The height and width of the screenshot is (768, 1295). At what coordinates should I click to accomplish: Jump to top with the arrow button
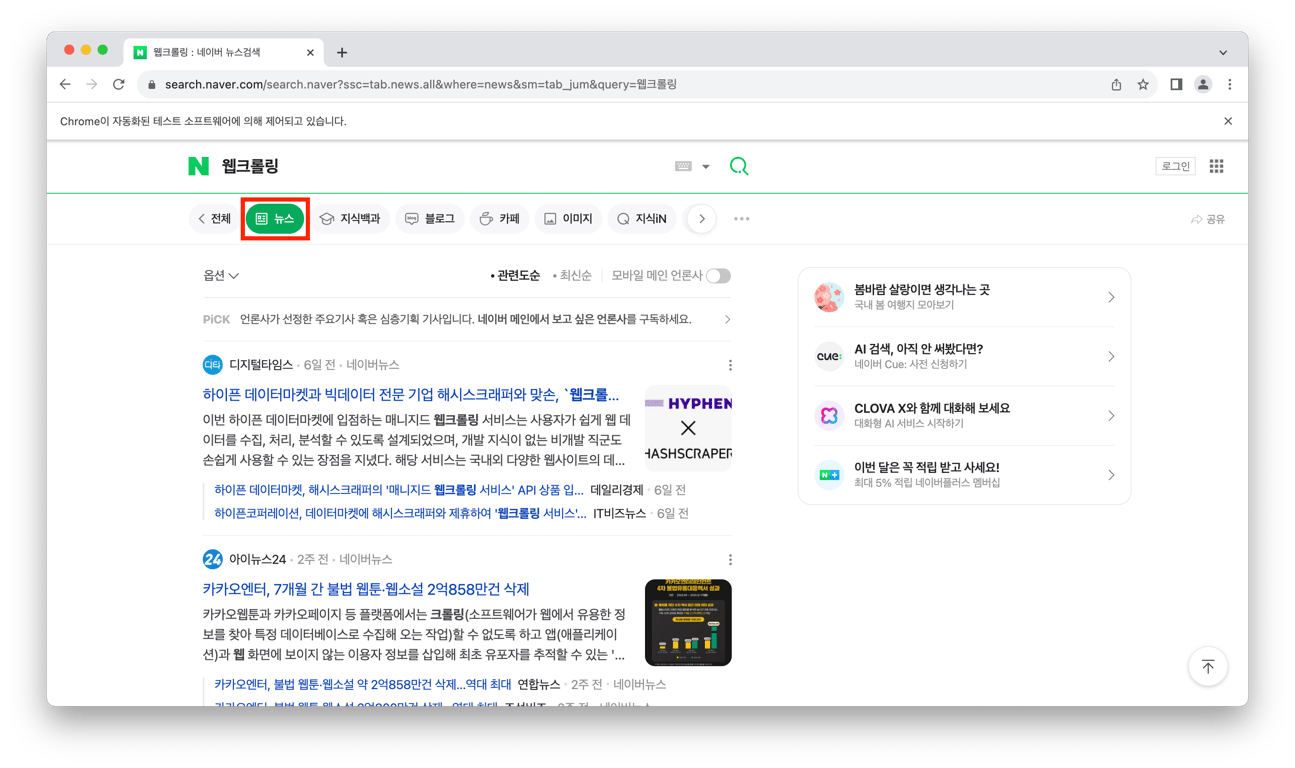(x=1208, y=667)
